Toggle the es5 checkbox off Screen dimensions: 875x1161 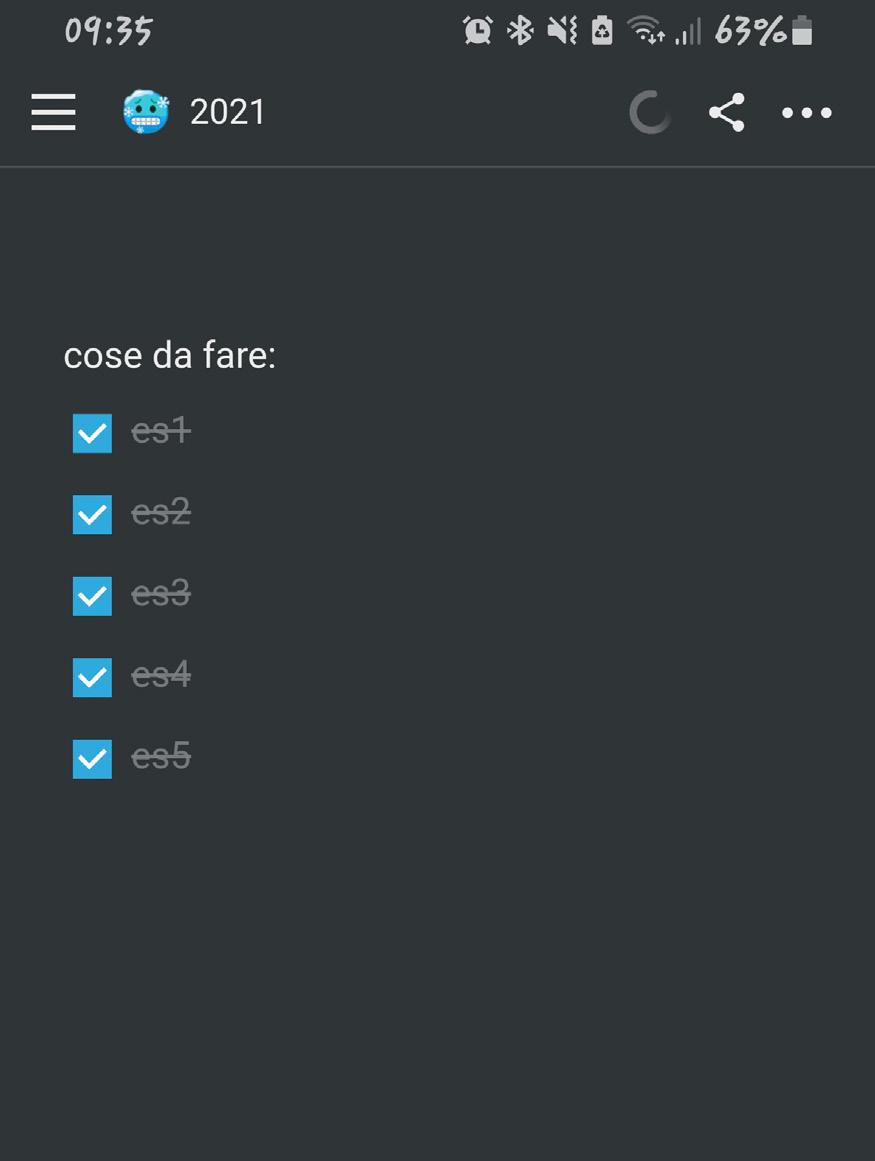[x=92, y=759]
